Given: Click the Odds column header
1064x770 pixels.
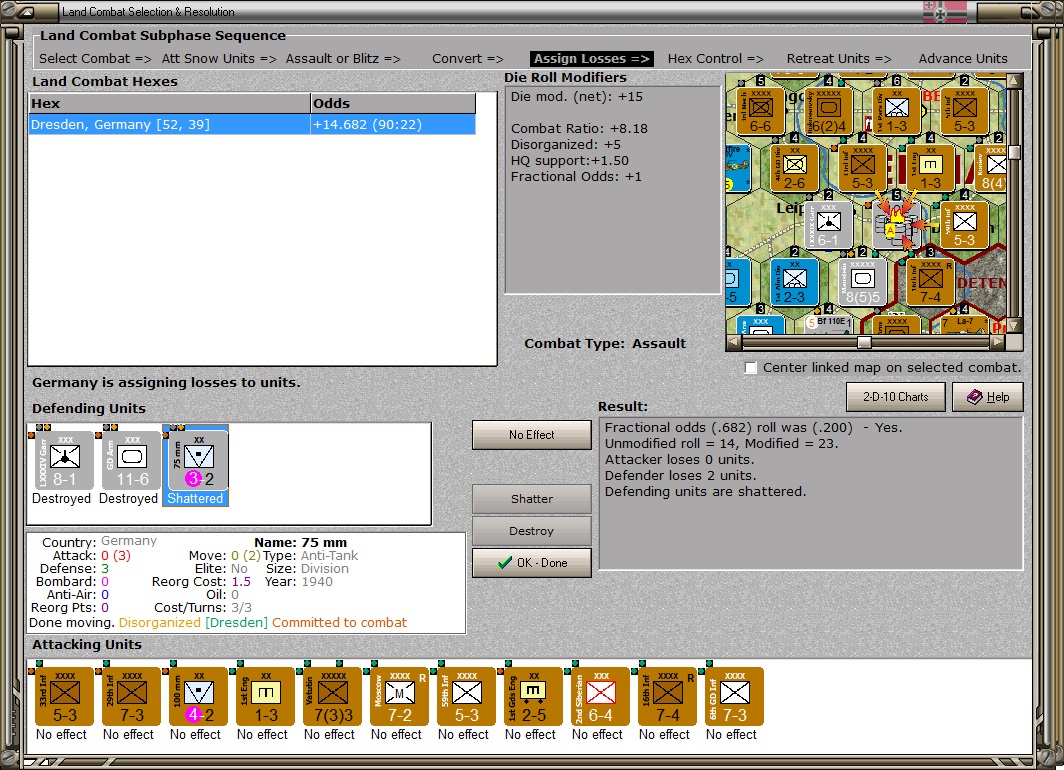Looking at the screenshot, I should tap(393, 104).
